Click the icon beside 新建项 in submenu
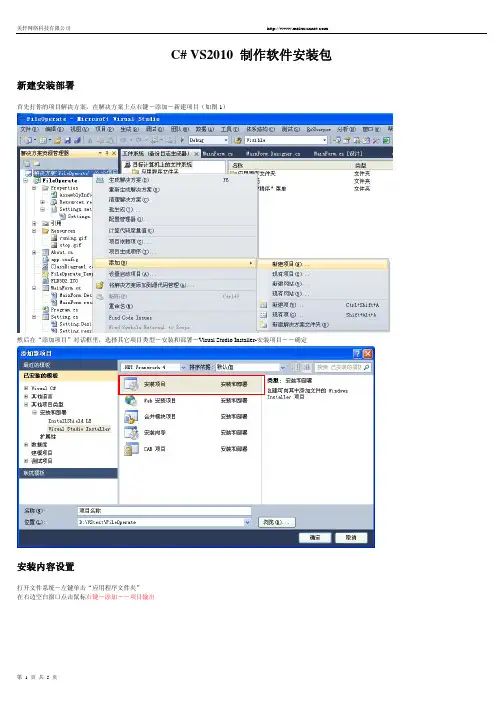 pos(263,305)
